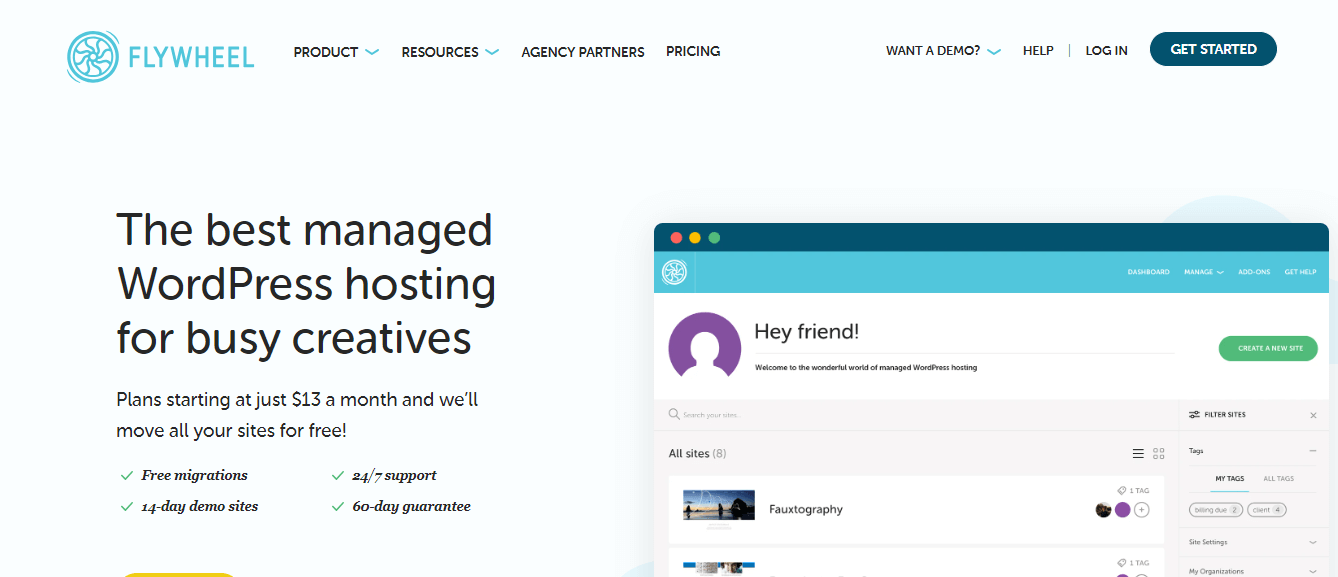Image resolution: width=1338 pixels, height=577 pixels.
Task: Close the Filter Sites panel
Action: click(x=1313, y=415)
